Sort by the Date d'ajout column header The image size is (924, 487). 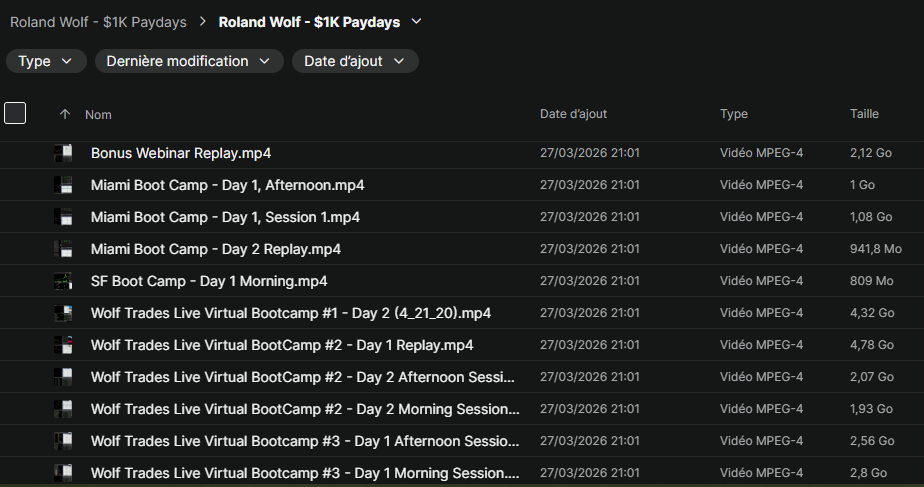point(573,114)
